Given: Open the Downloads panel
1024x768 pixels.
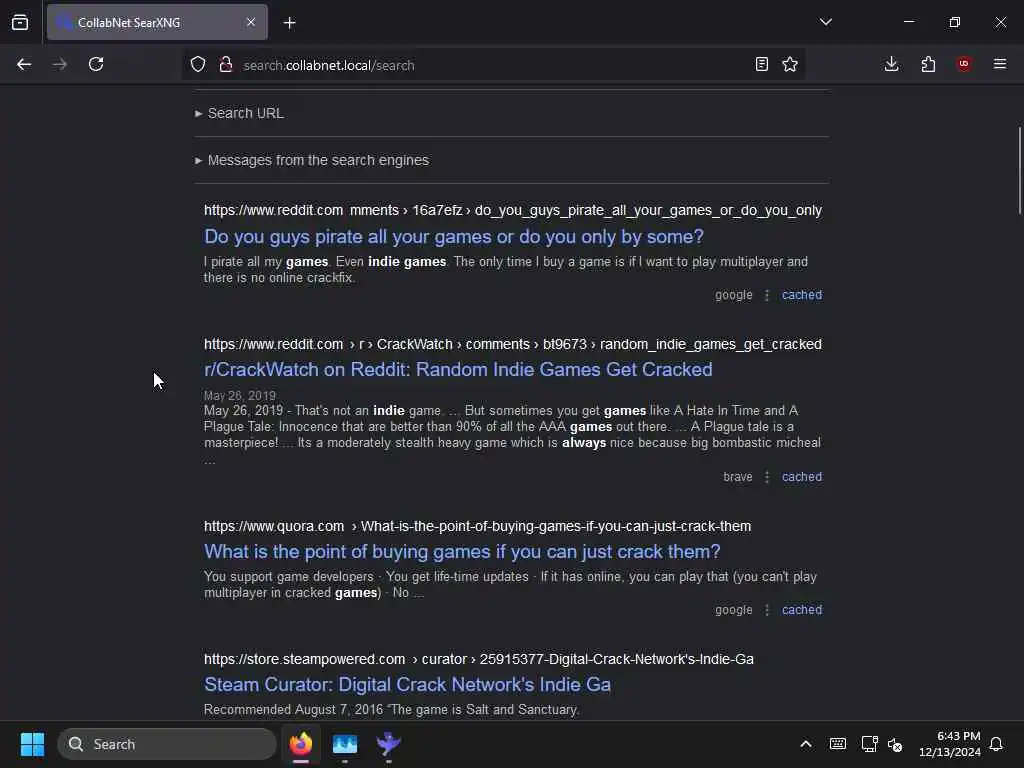Looking at the screenshot, I should click(891, 64).
